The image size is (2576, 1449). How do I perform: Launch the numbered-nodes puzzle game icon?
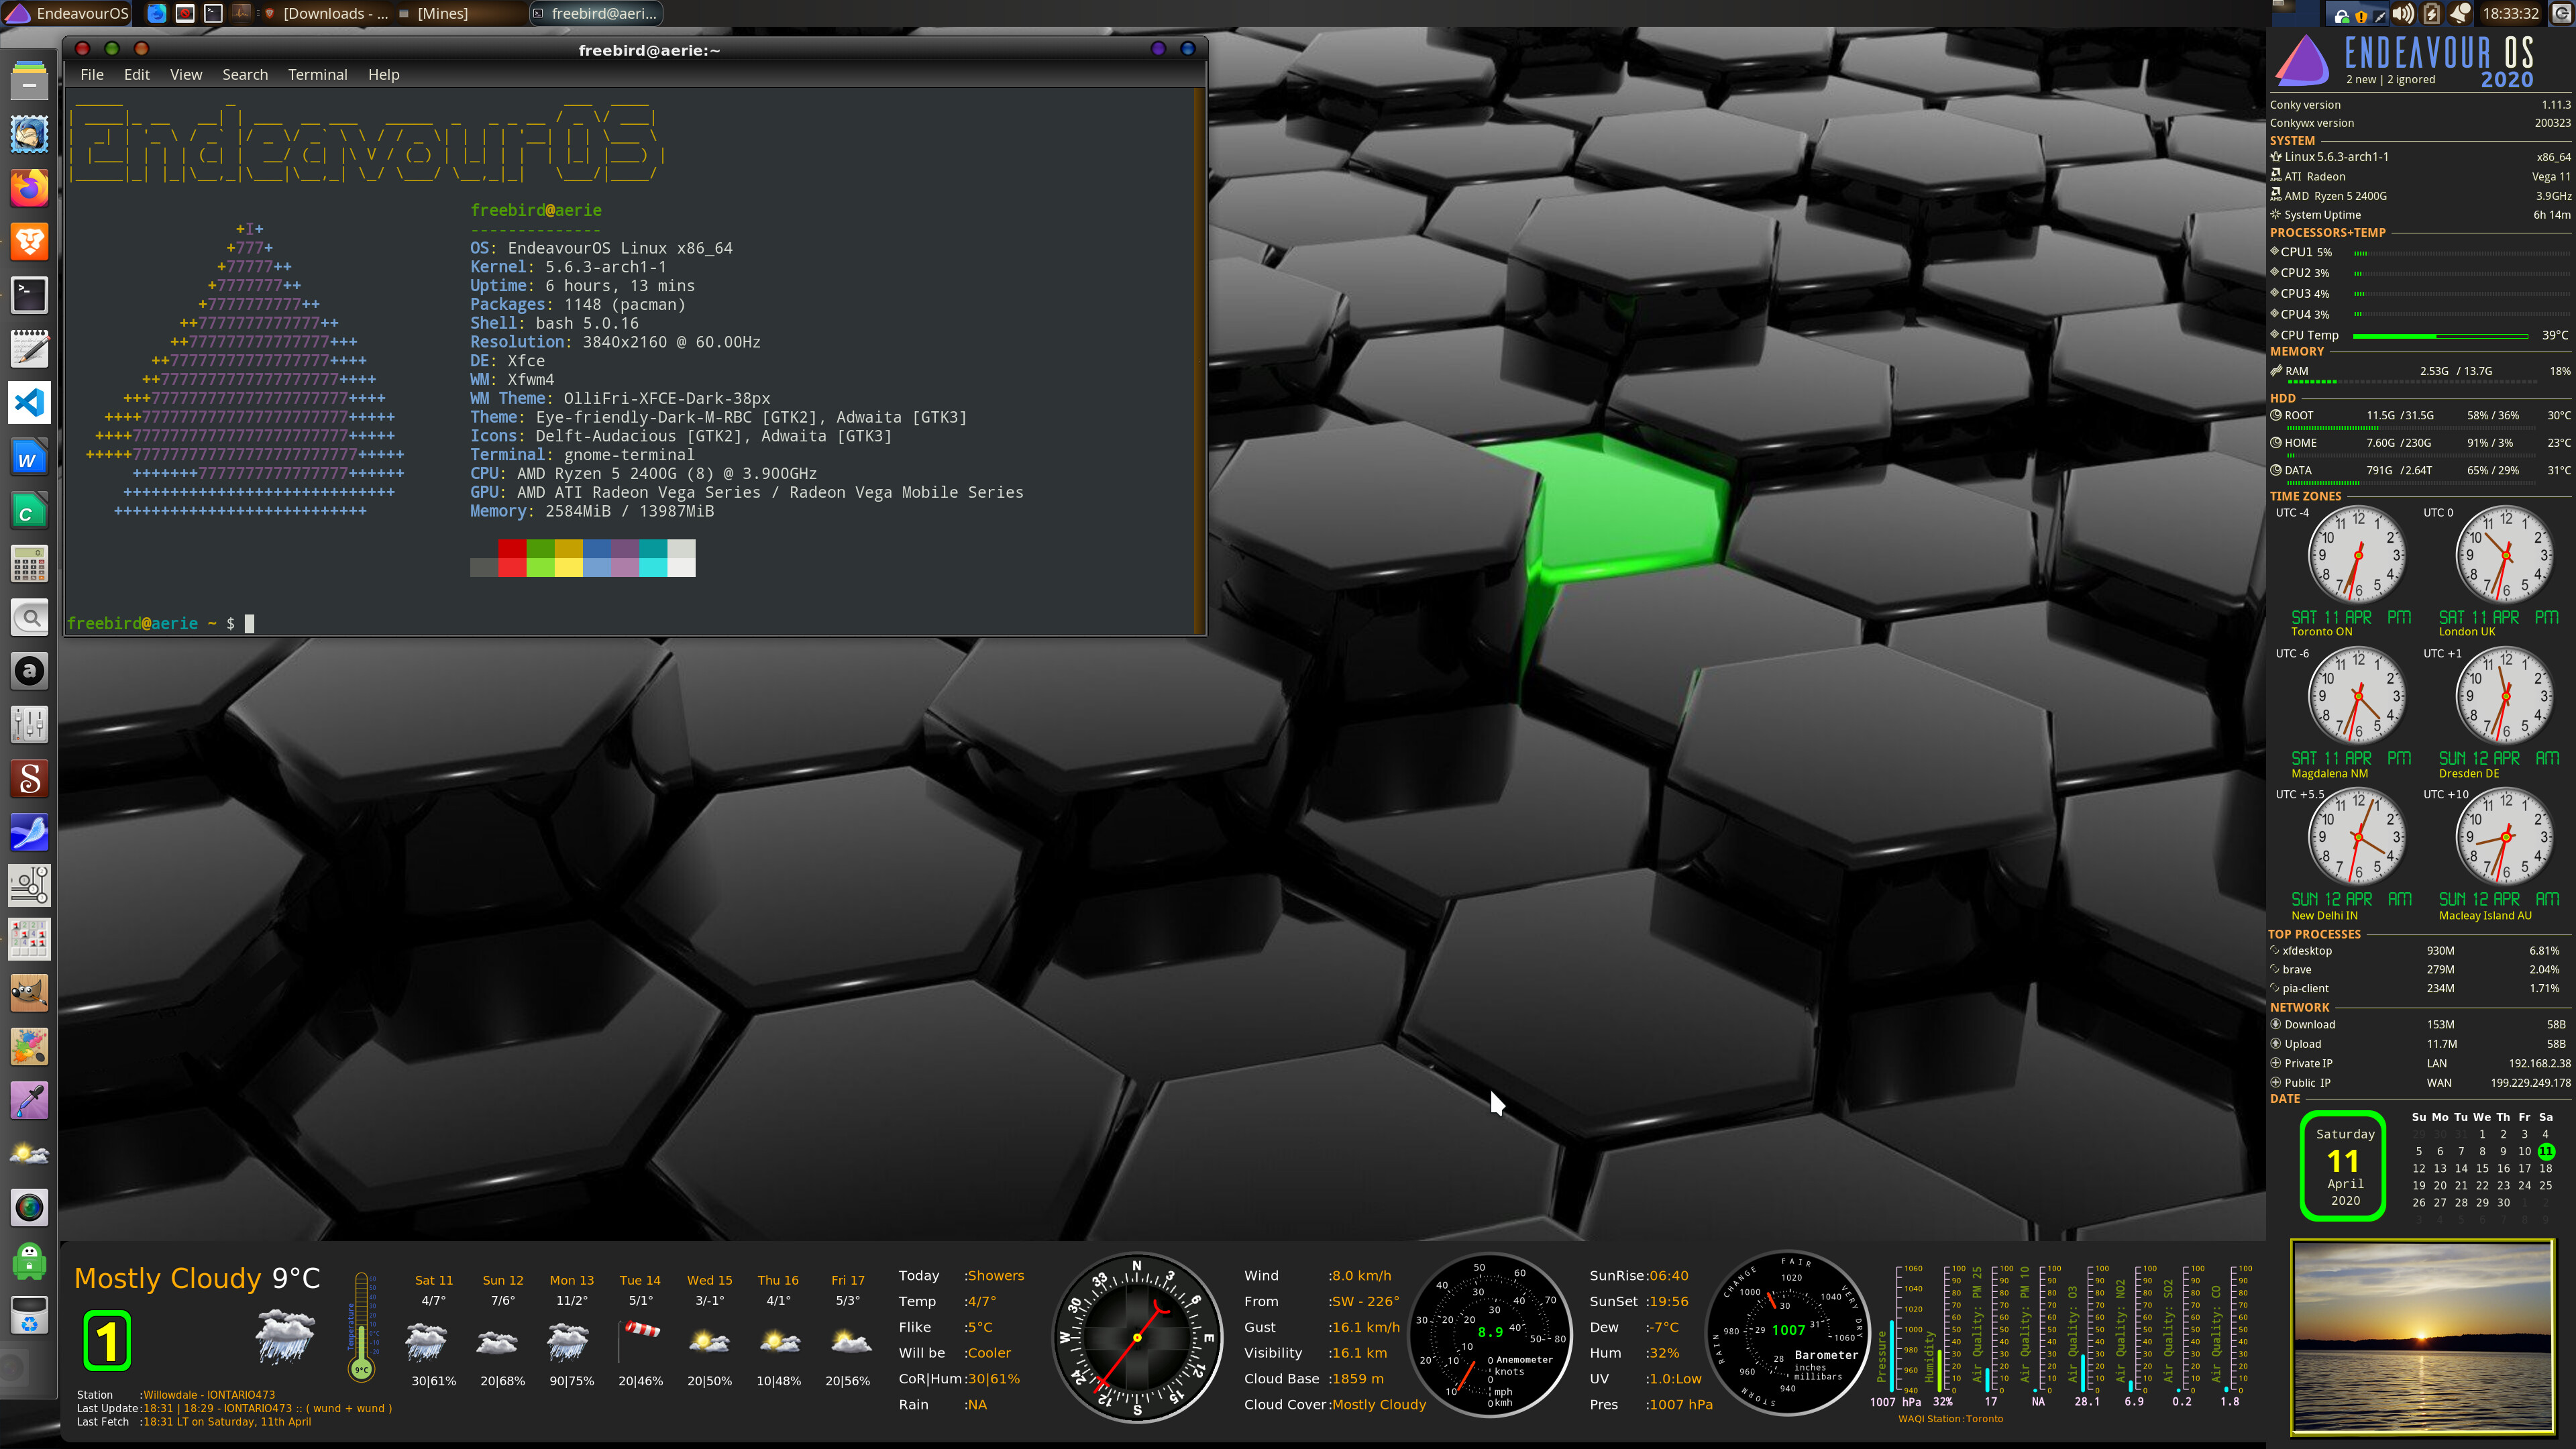(x=29, y=885)
